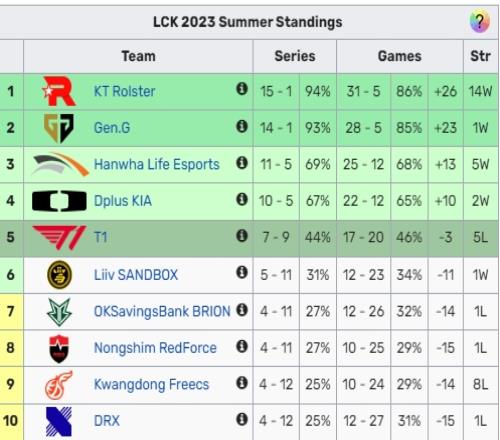Click the KT Rolster info icon

point(242,89)
